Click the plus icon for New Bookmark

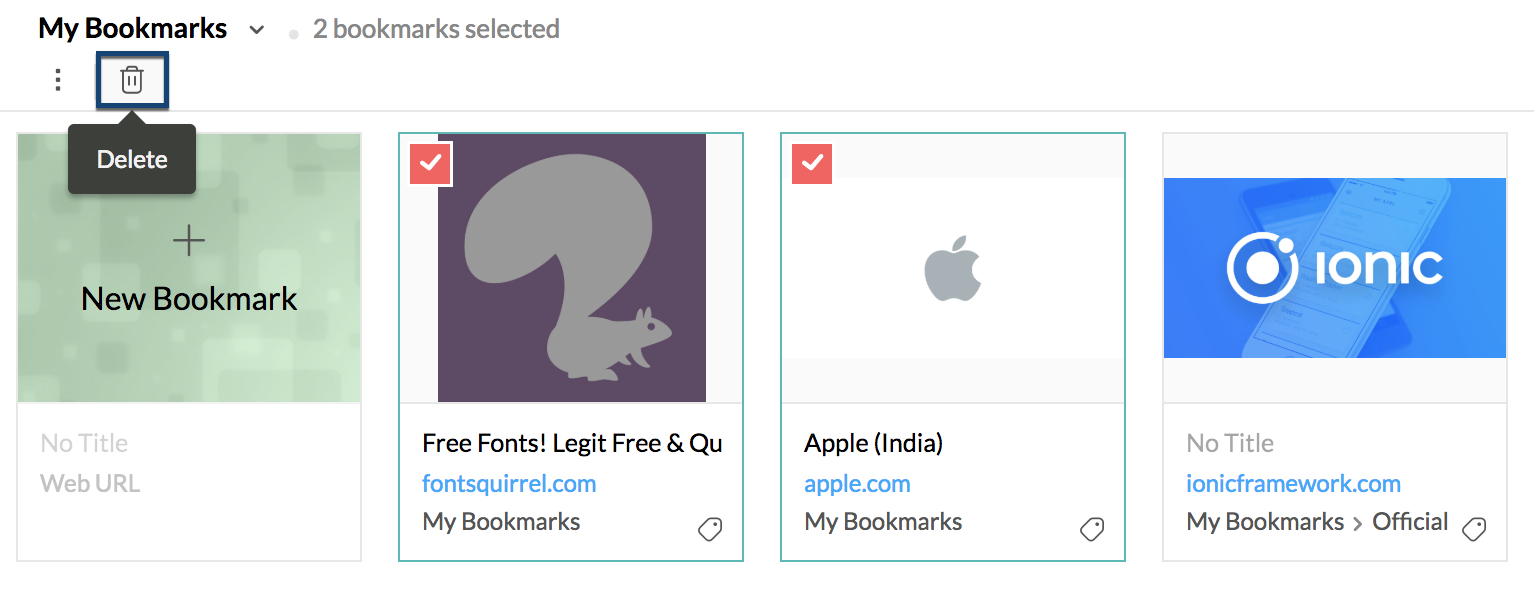189,240
